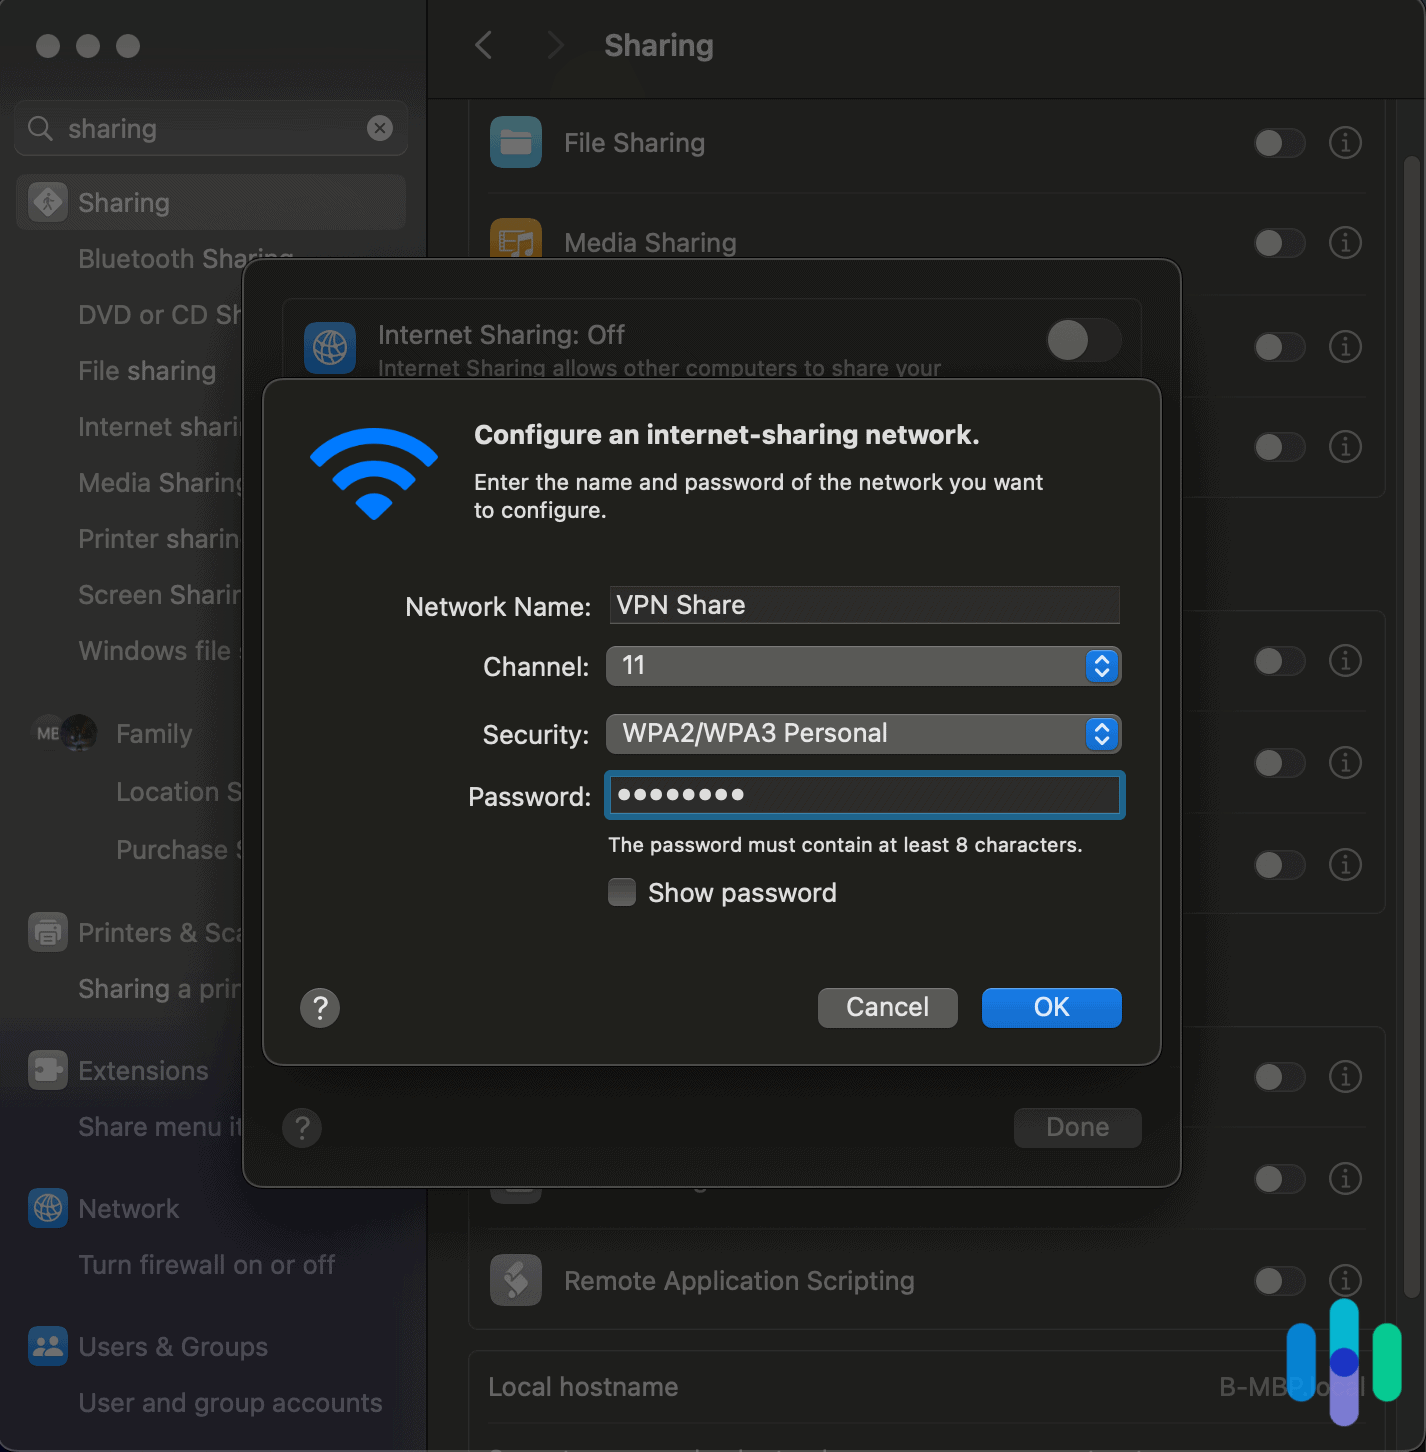Click inside the Network Name field
This screenshot has width=1426, height=1452.
(x=863, y=605)
